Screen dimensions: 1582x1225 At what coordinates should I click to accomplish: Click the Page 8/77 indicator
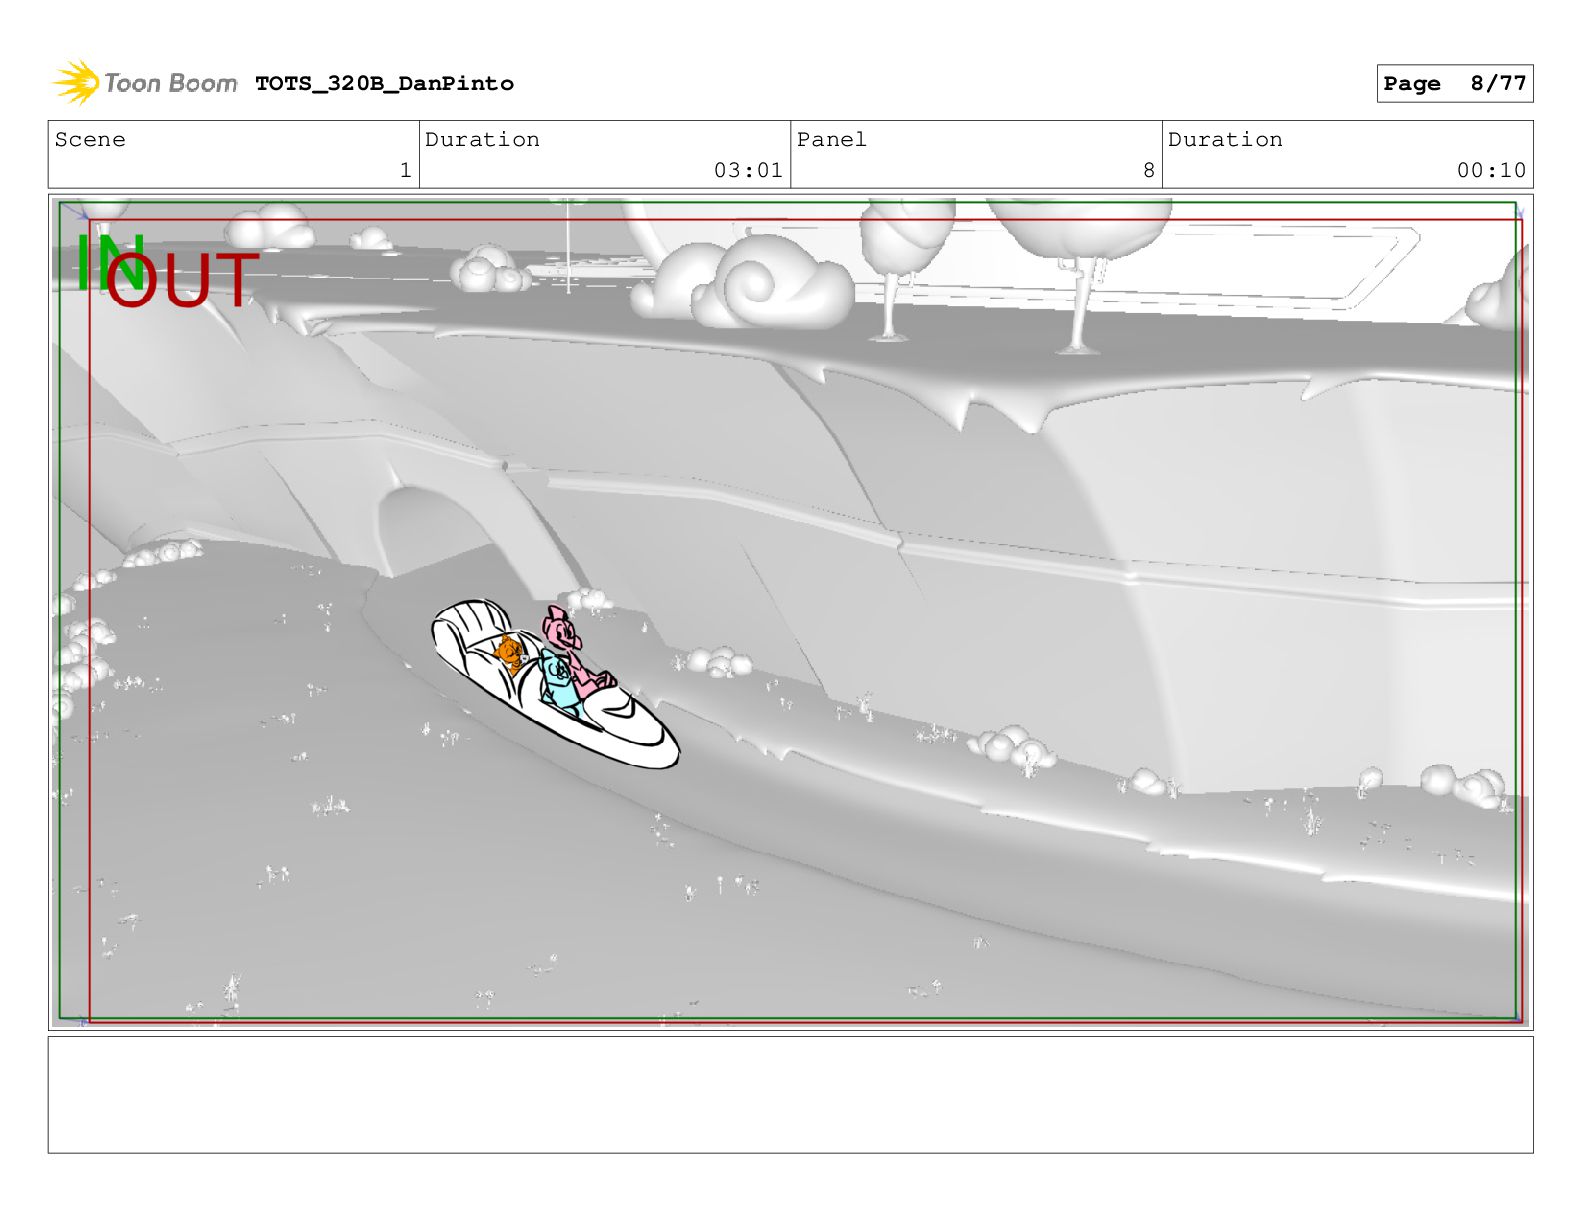click(1454, 84)
